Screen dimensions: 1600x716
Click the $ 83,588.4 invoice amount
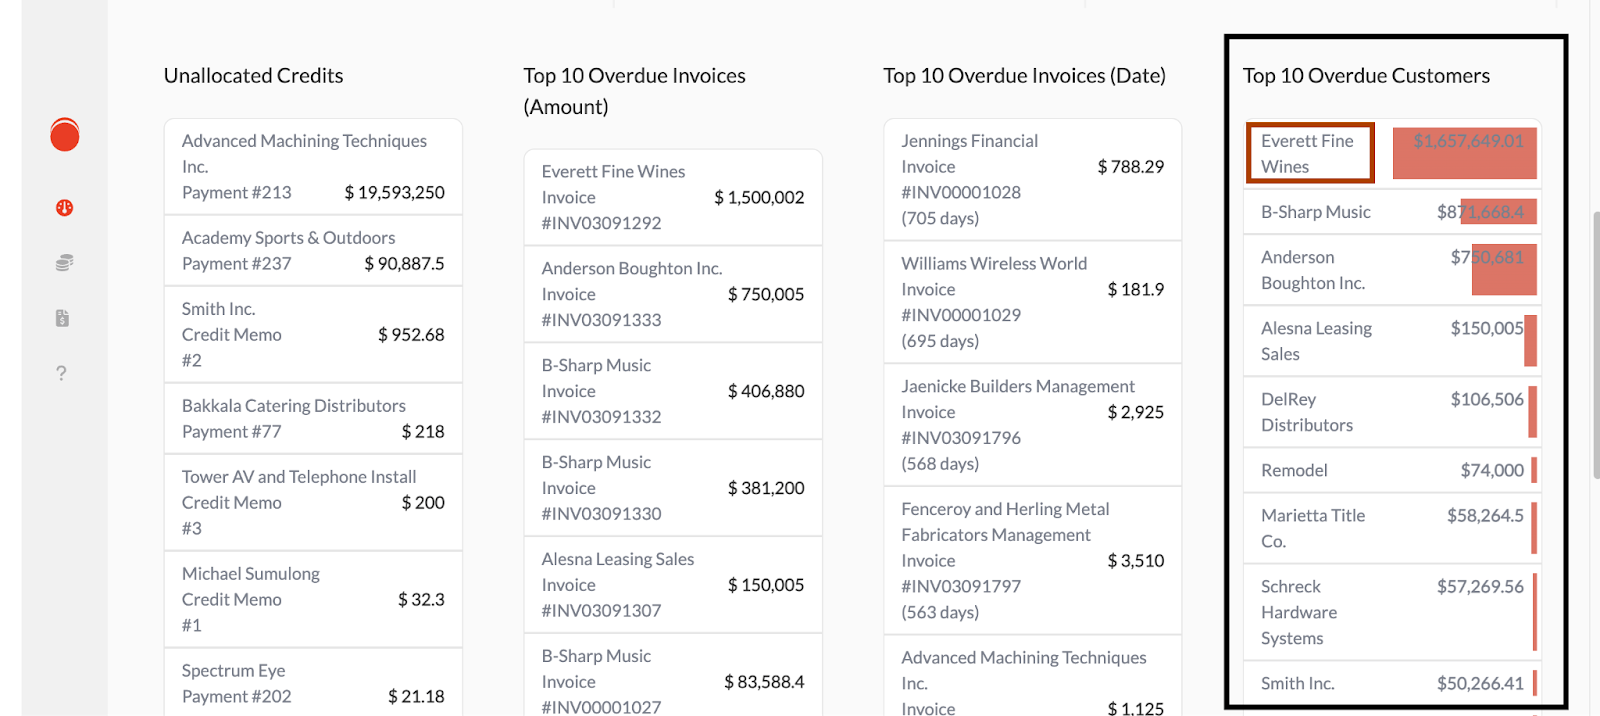764,682
